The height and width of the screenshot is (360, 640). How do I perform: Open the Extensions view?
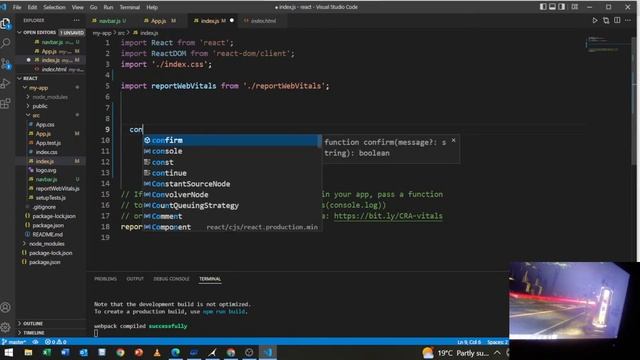point(6,103)
